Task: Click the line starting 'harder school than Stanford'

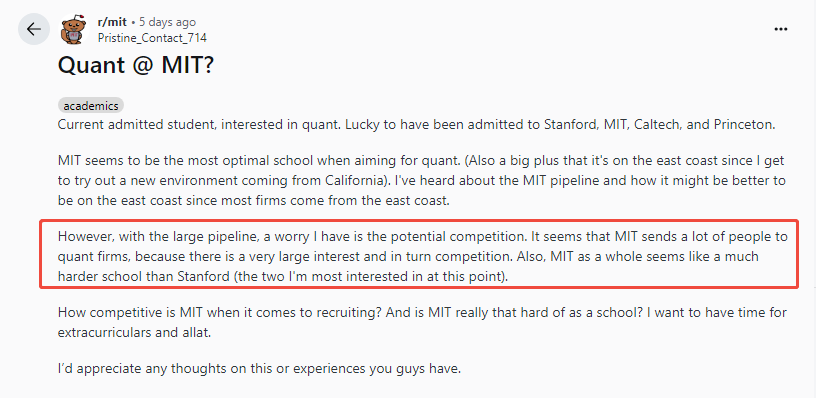Action: (283, 276)
